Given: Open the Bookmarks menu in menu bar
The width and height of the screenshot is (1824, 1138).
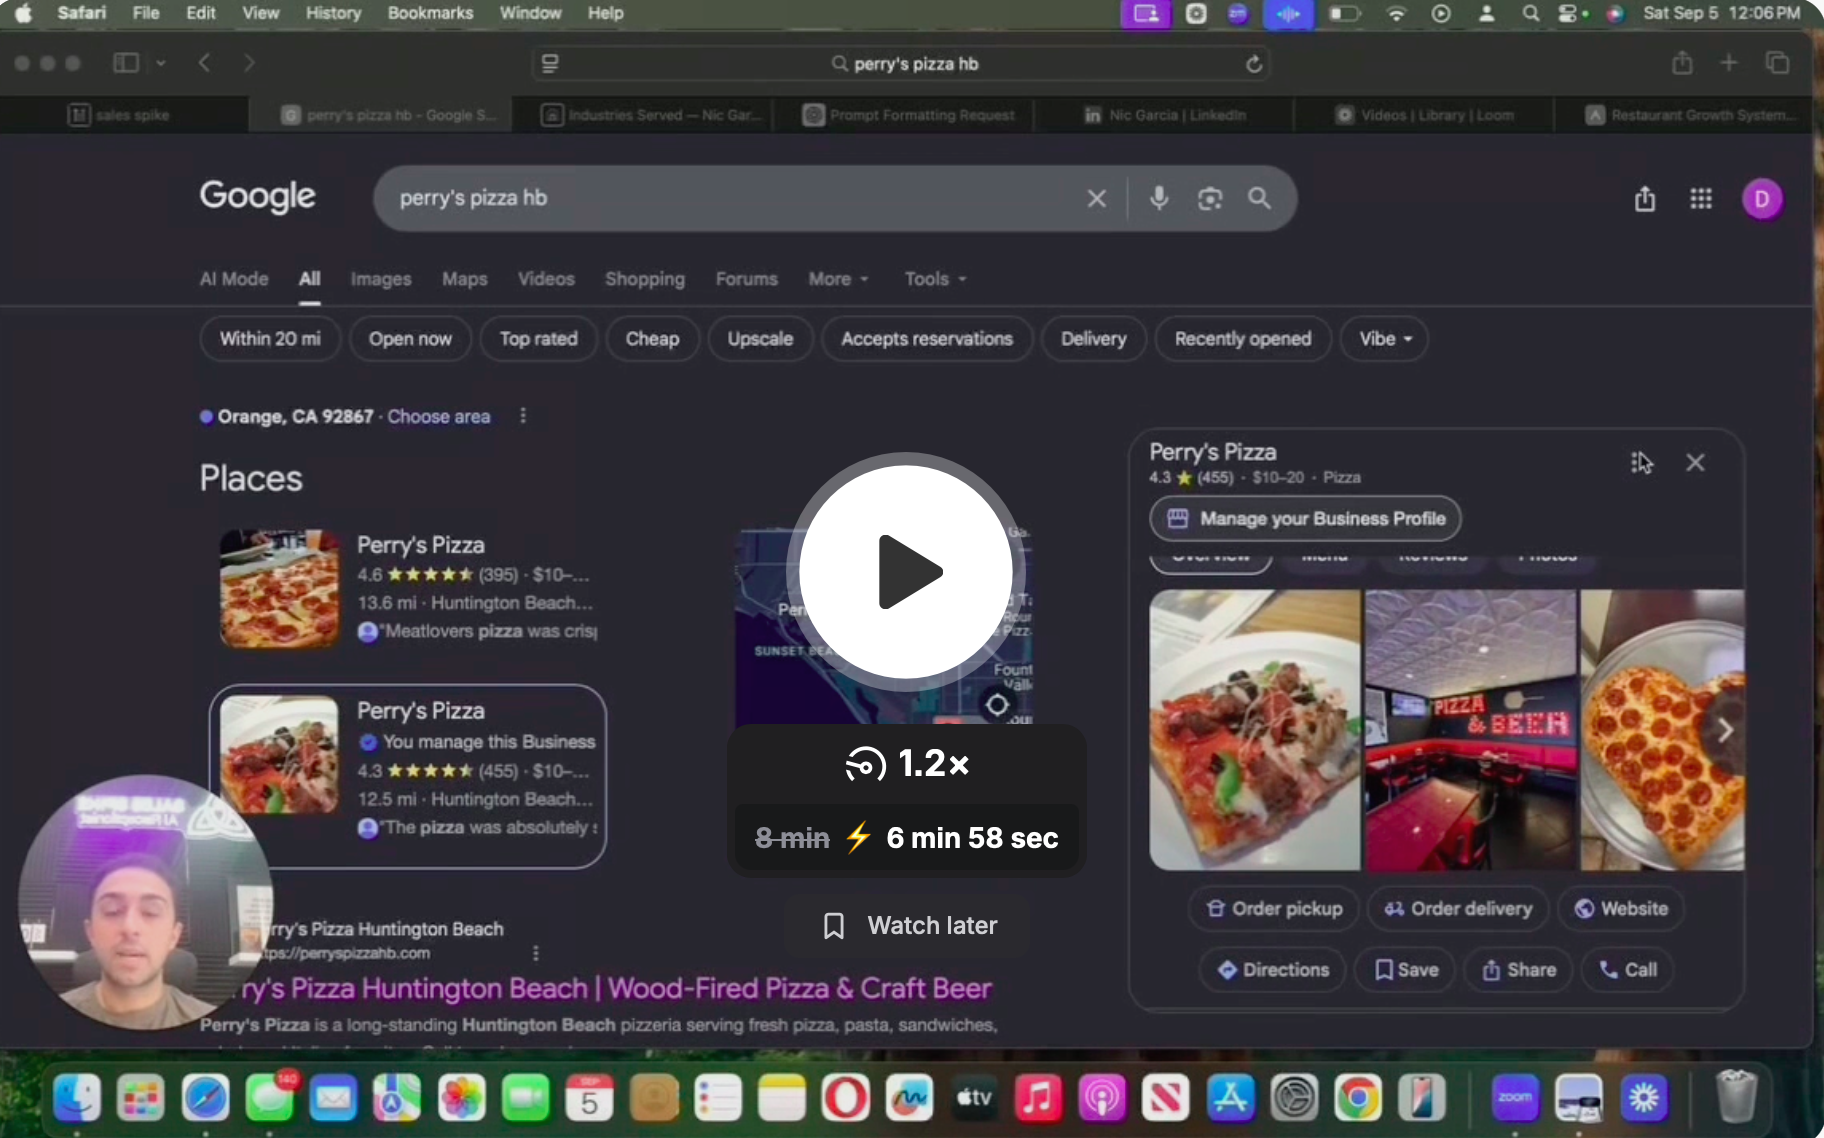Looking at the screenshot, I should click(x=430, y=13).
